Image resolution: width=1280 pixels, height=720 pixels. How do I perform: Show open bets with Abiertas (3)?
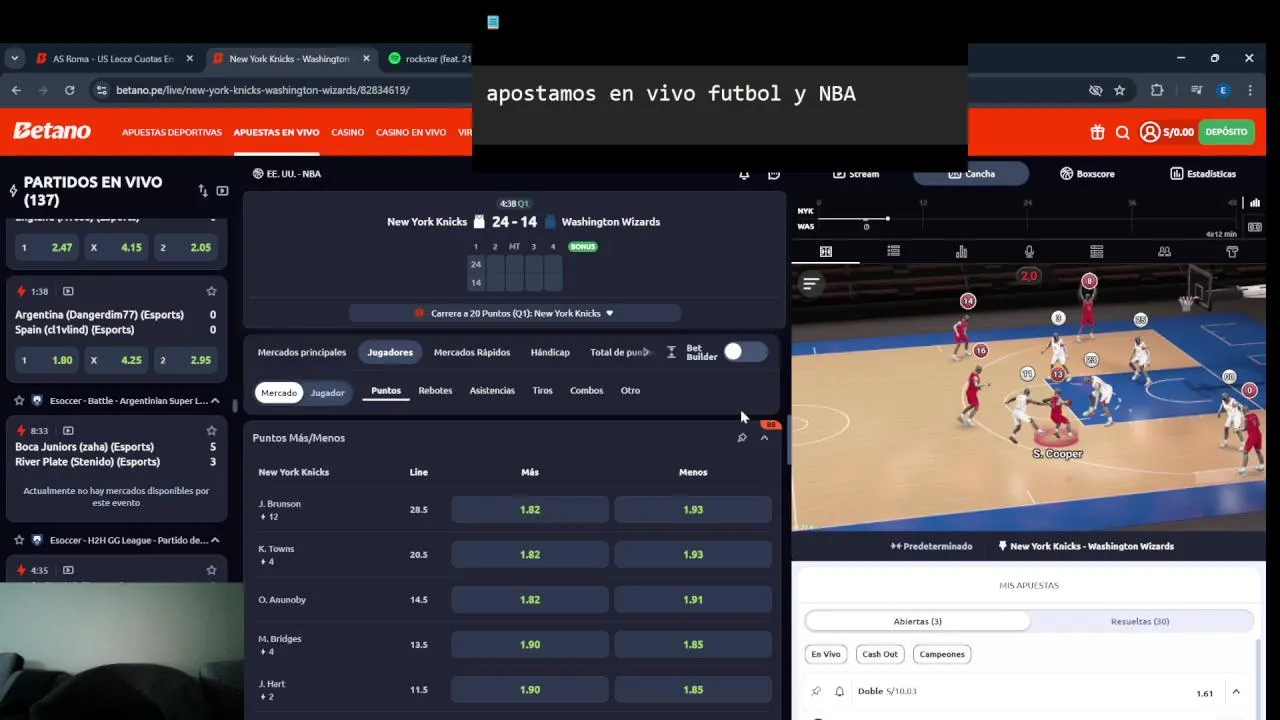coord(917,621)
